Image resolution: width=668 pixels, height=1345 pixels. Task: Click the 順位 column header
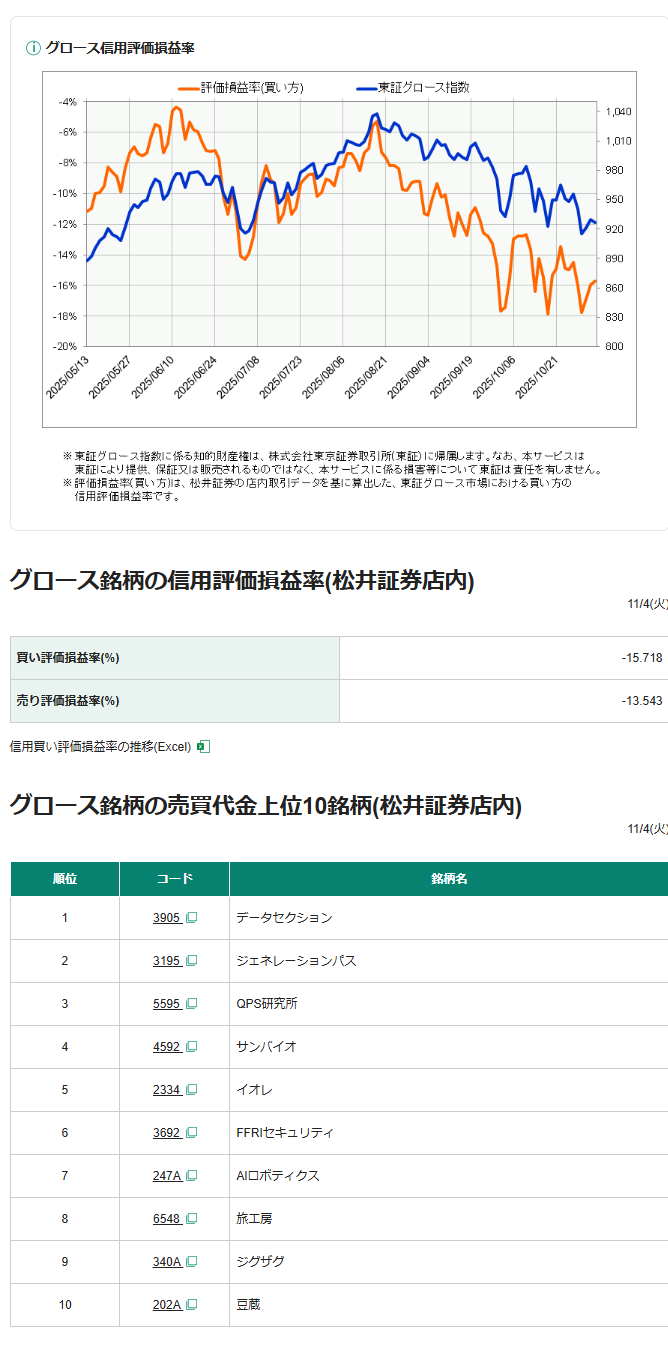[x=65, y=879]
